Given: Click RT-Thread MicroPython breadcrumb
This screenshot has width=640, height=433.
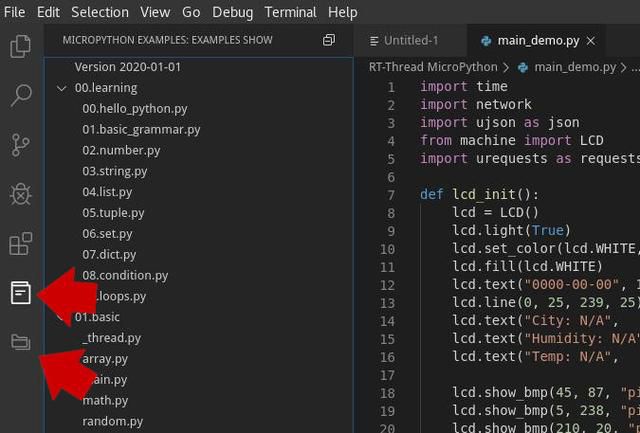Looking at the screenshot, I should (433, 67).
